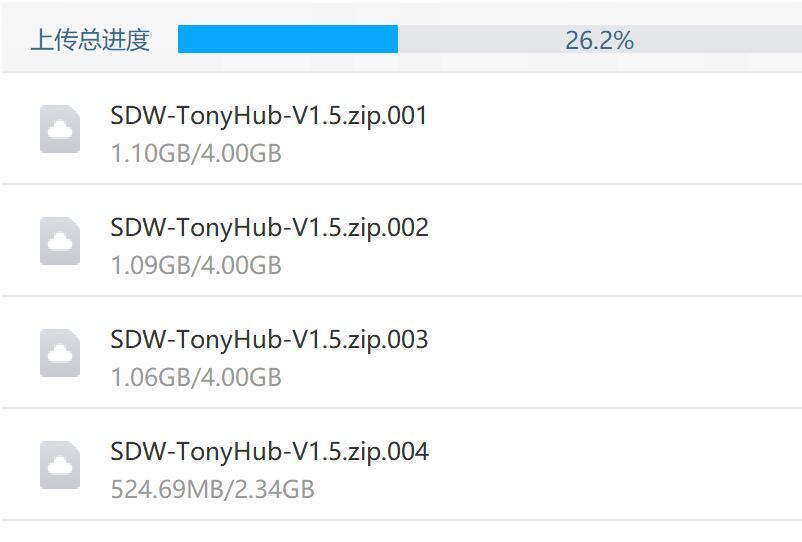Click the 2.34GB total size text

point(274,489)
